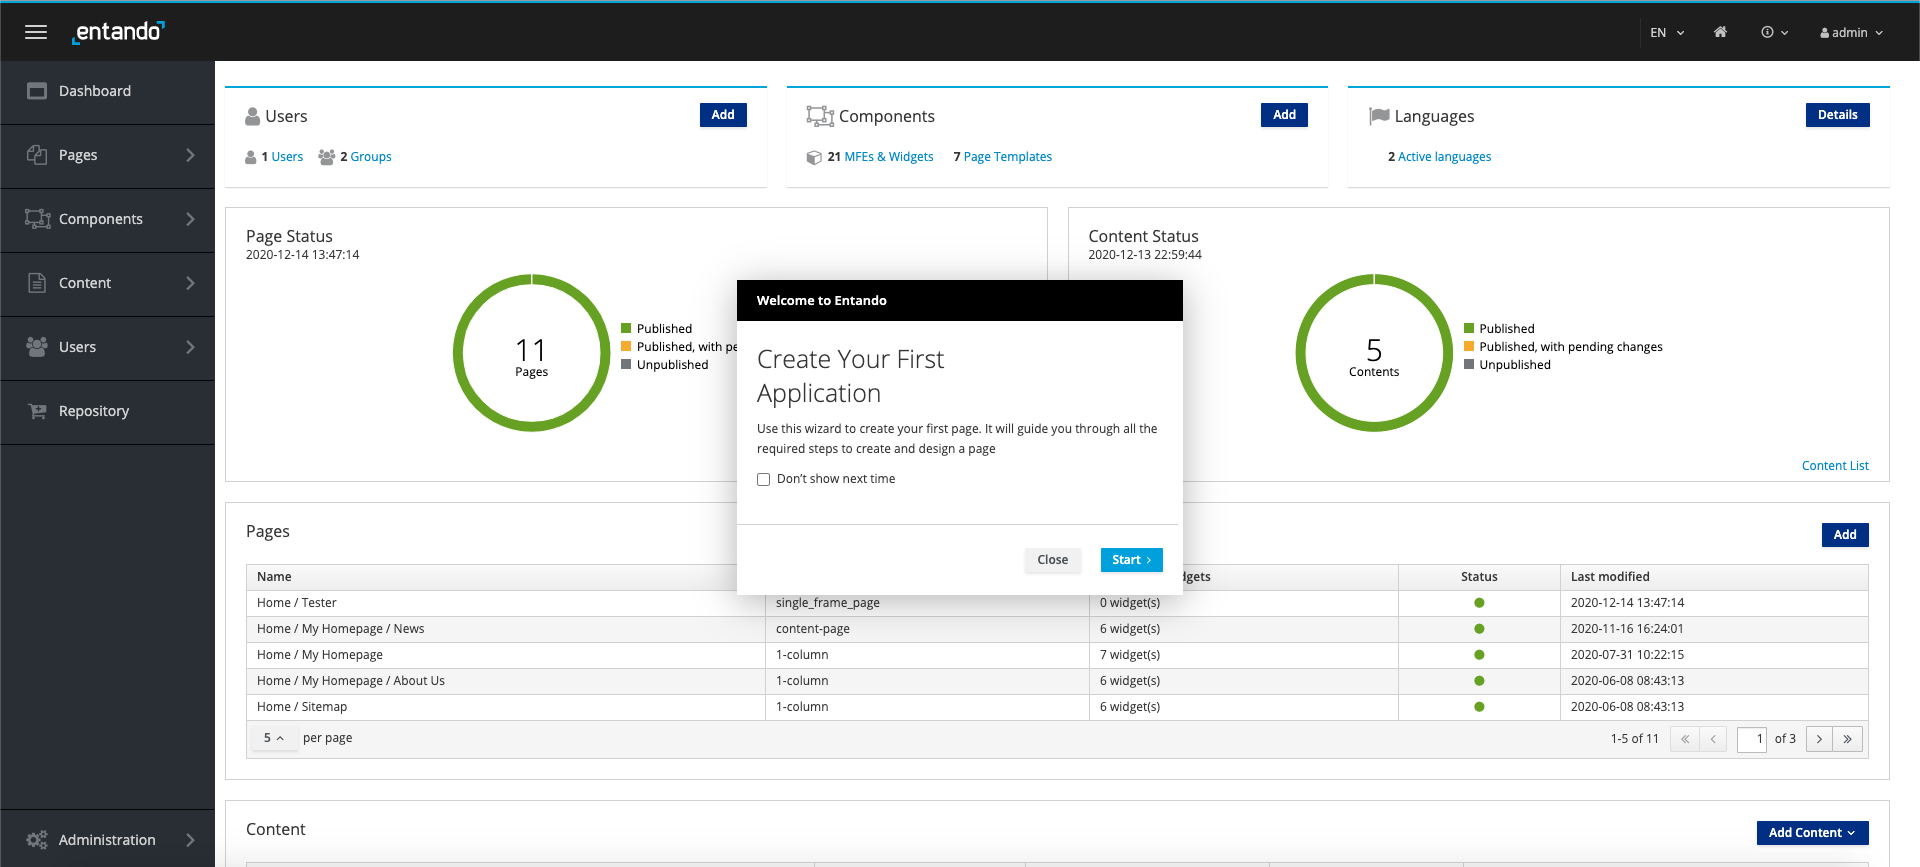Click the Languages flag icon

tap(1379, 116)
